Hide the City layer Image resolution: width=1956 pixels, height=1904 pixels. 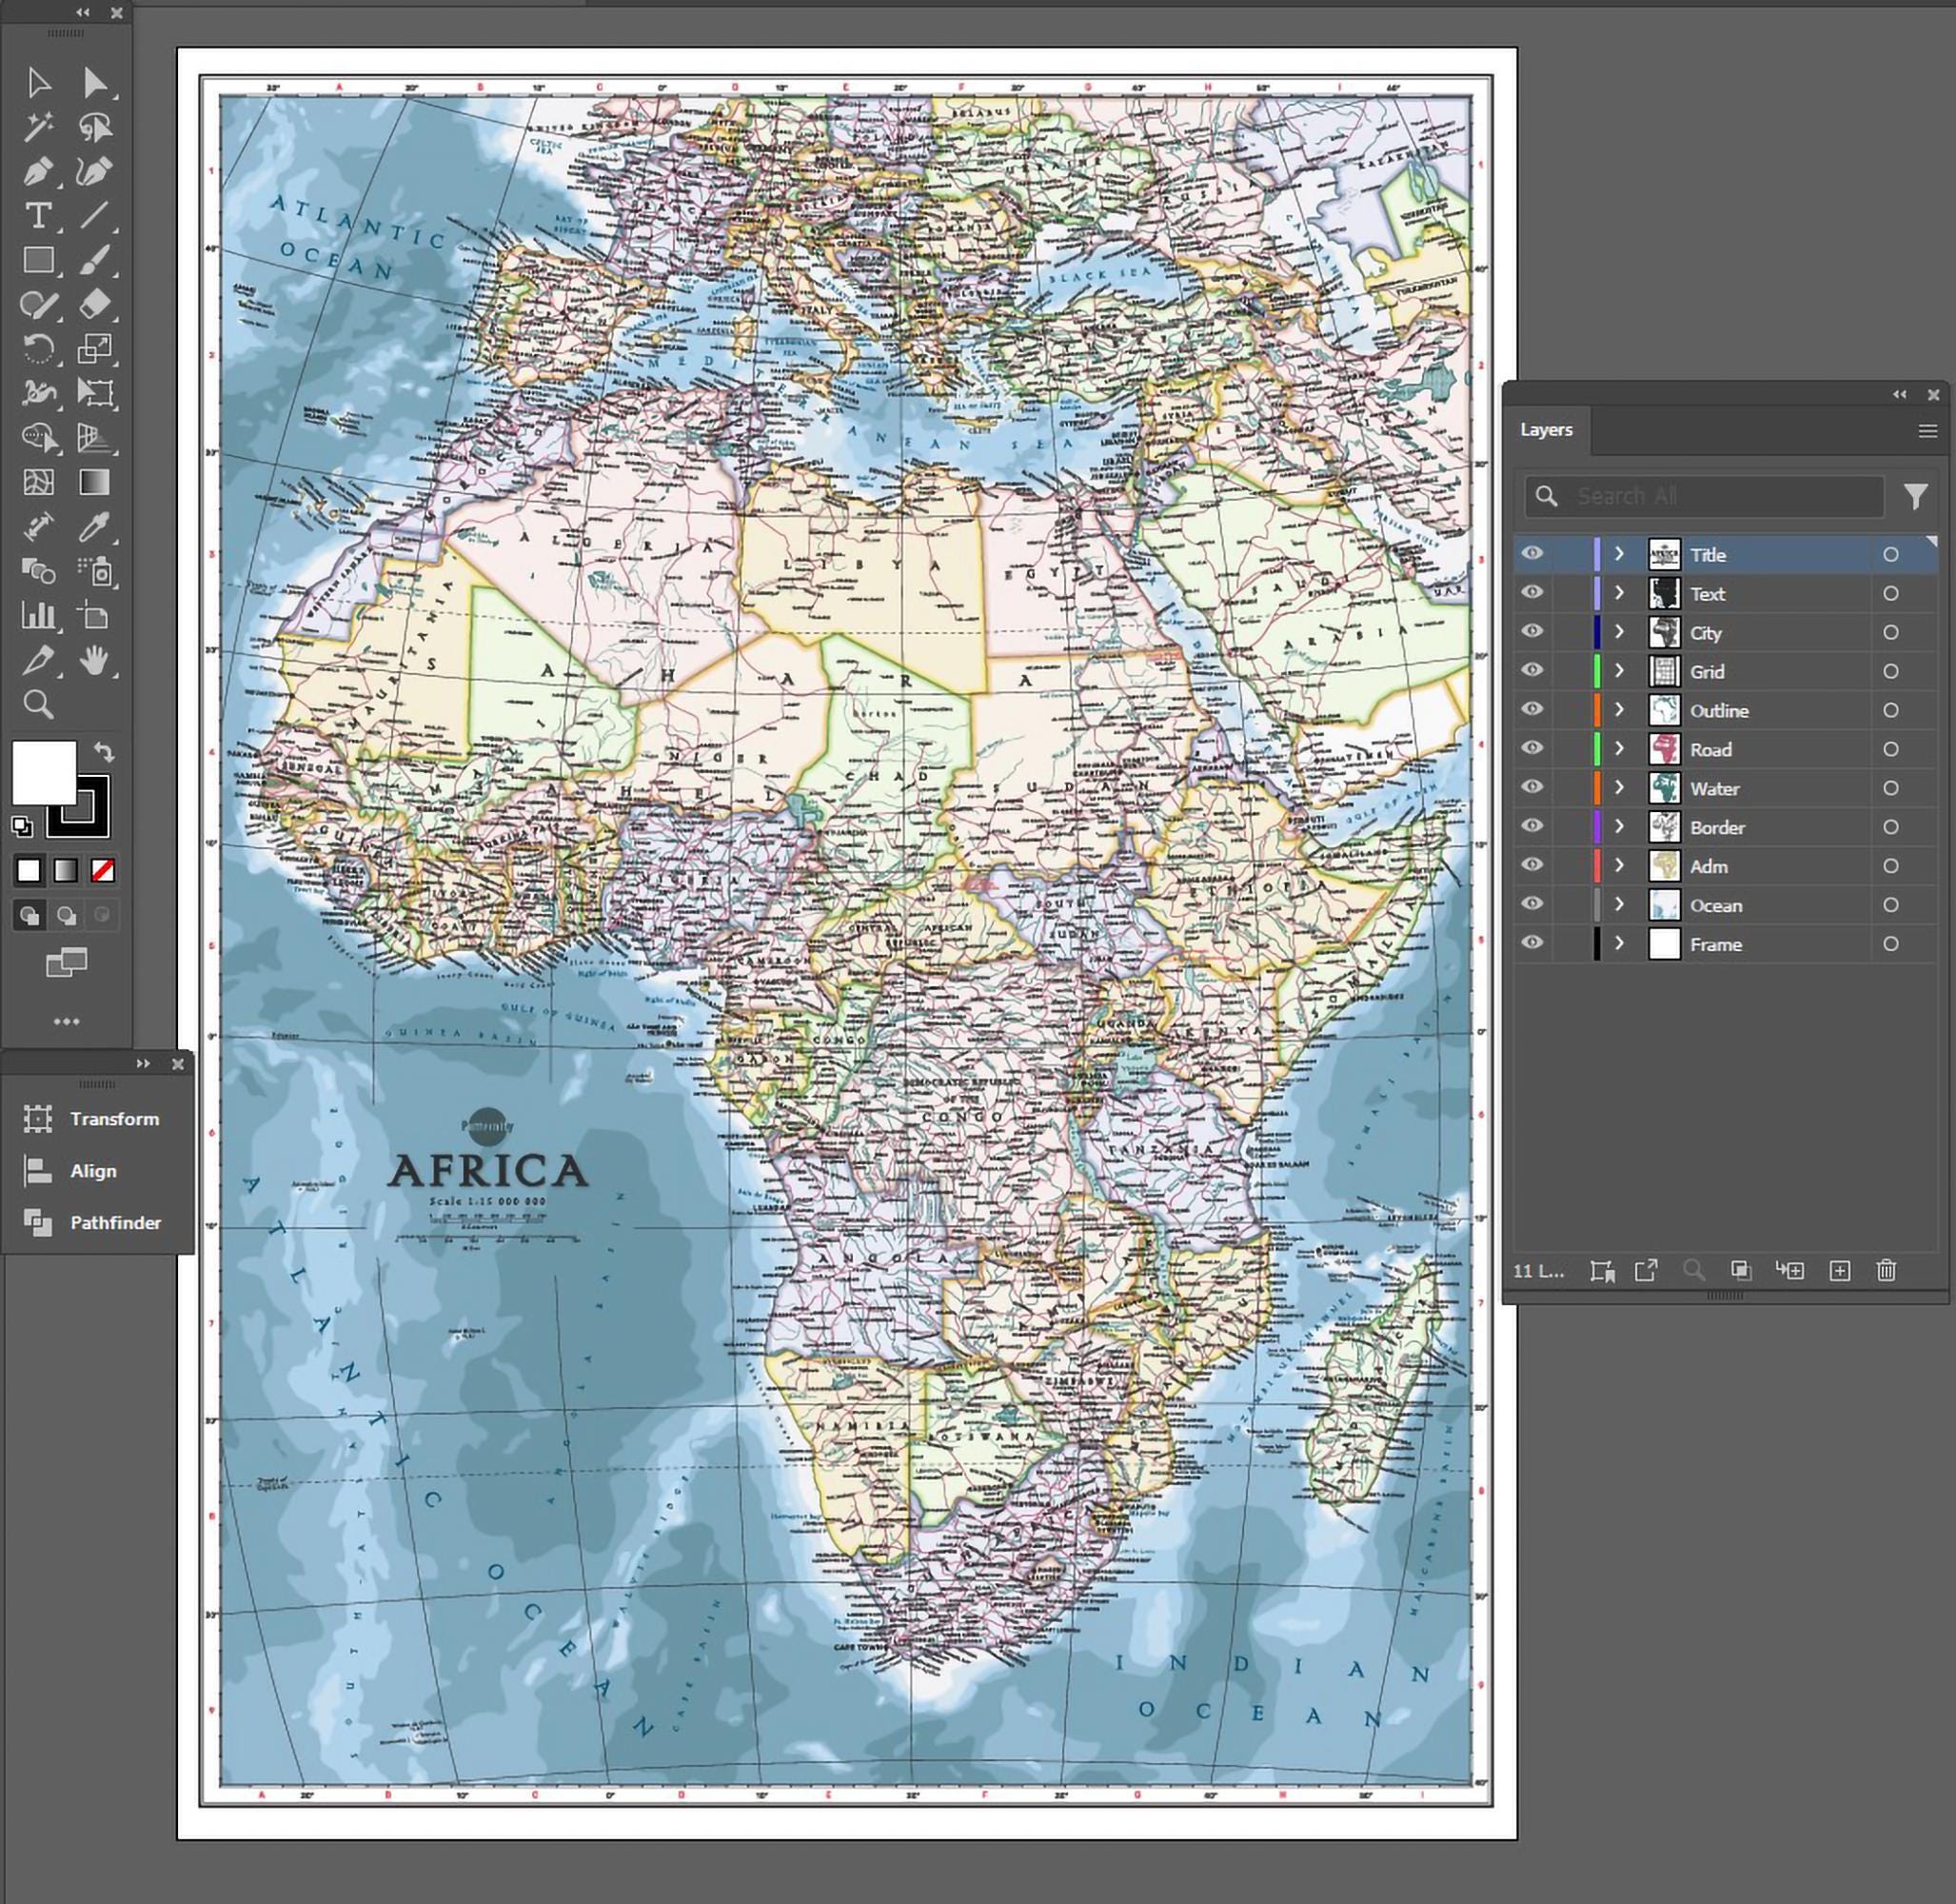click(x=1532, y=632)
